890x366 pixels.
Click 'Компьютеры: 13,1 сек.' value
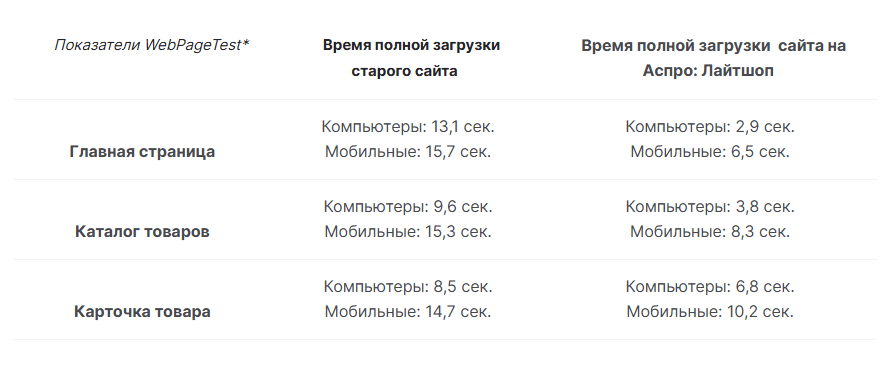408,127
